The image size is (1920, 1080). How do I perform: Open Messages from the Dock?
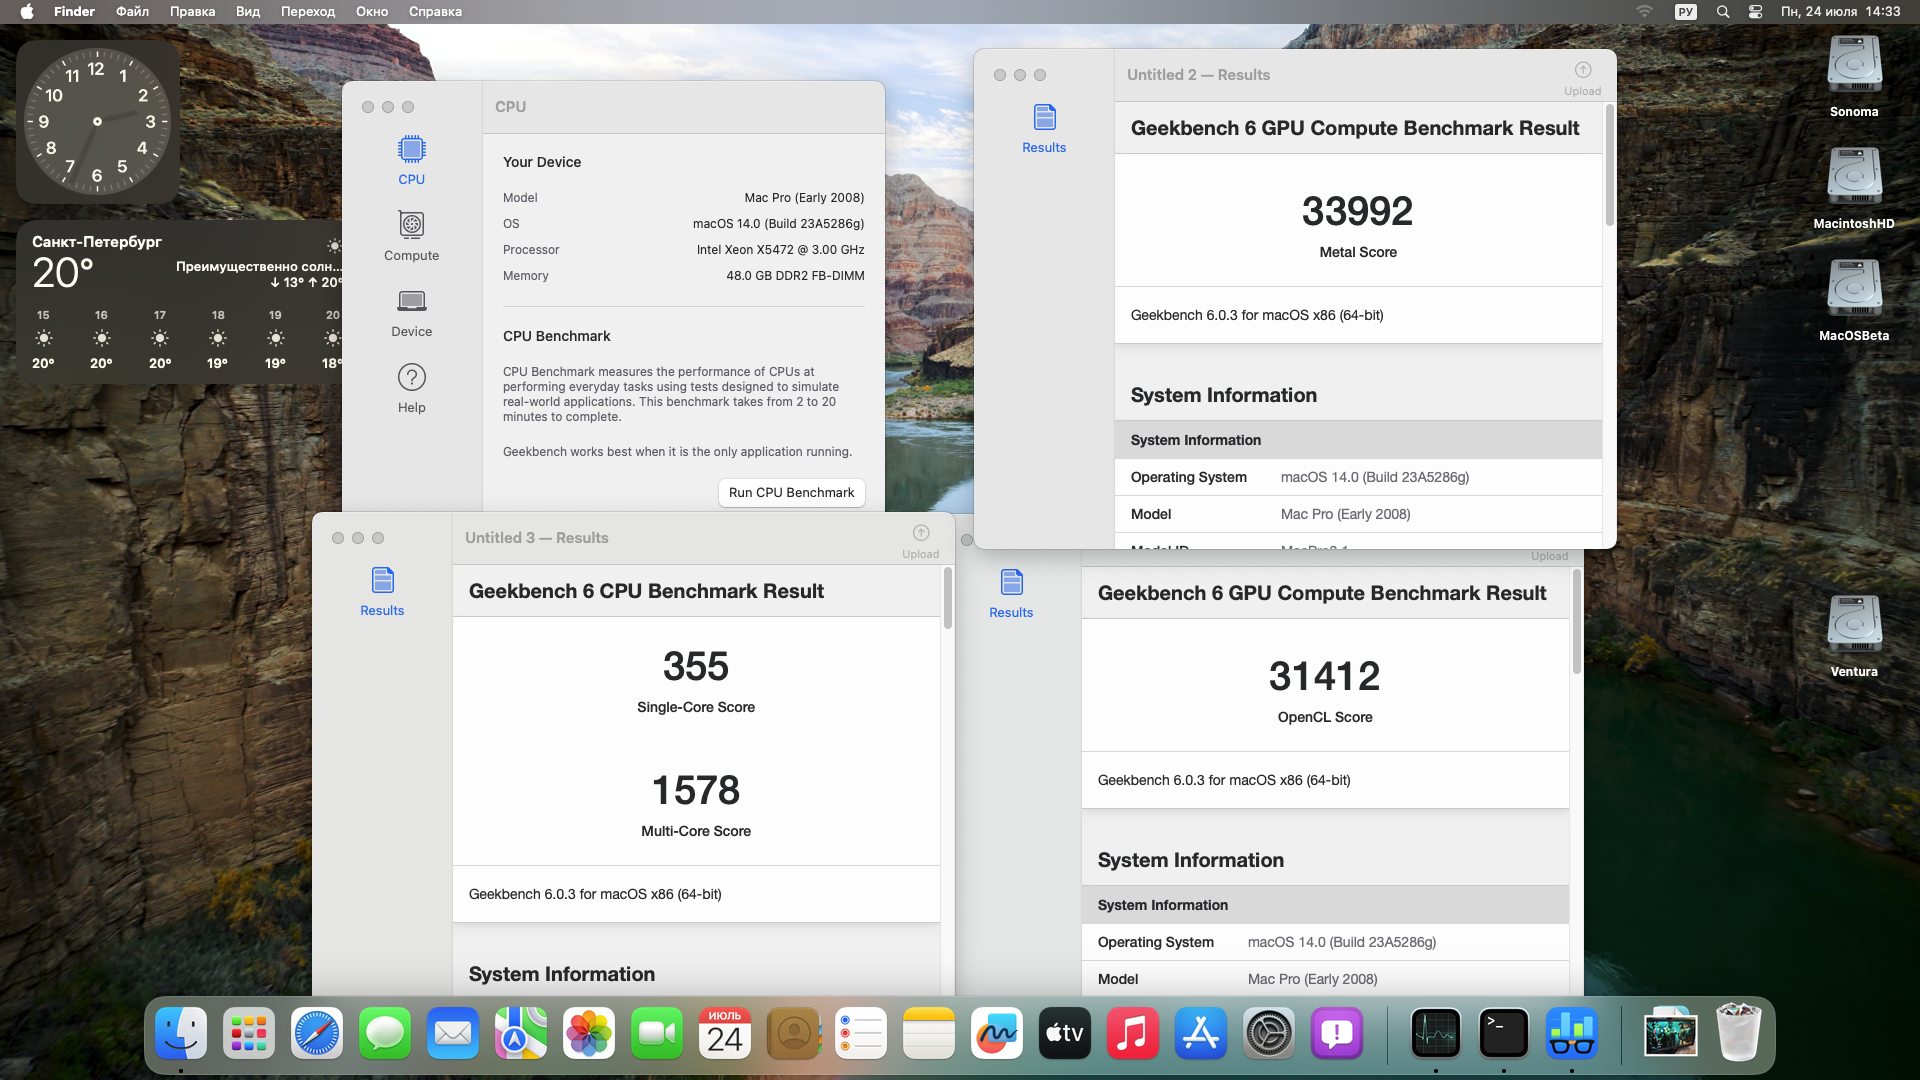coord(385,1033)
